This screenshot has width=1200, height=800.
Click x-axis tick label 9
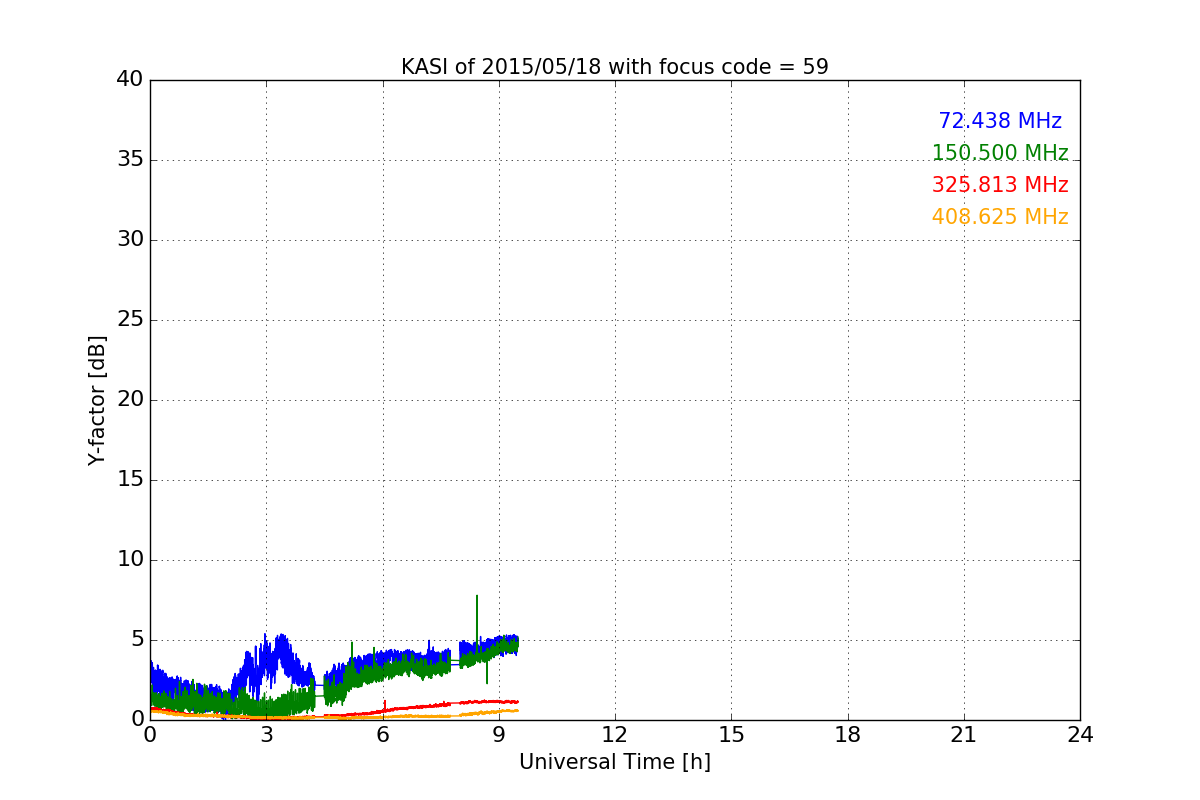click(499, 735)
